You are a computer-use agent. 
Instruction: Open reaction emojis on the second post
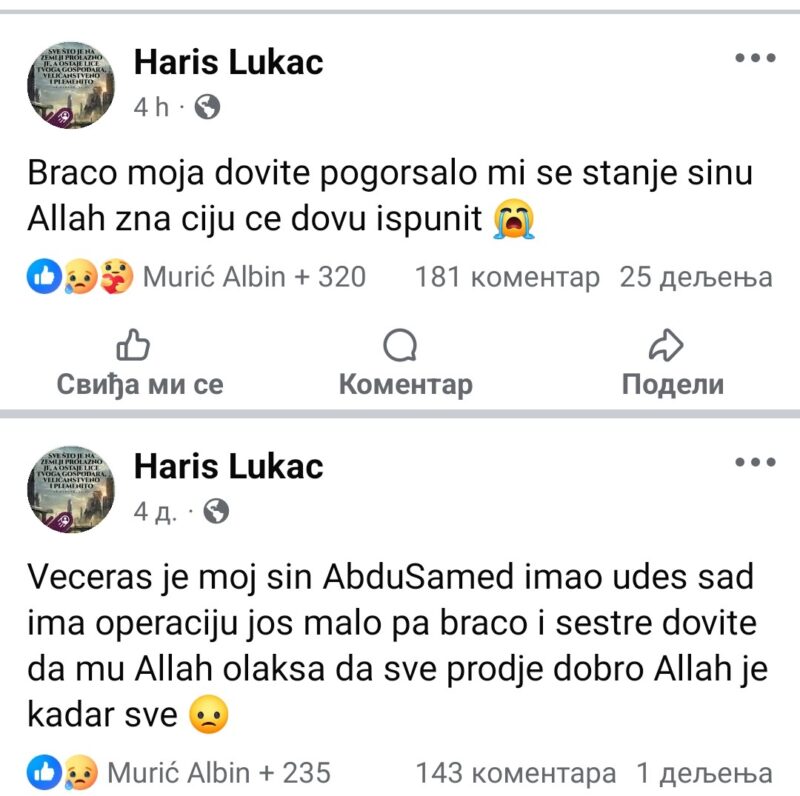62,772
